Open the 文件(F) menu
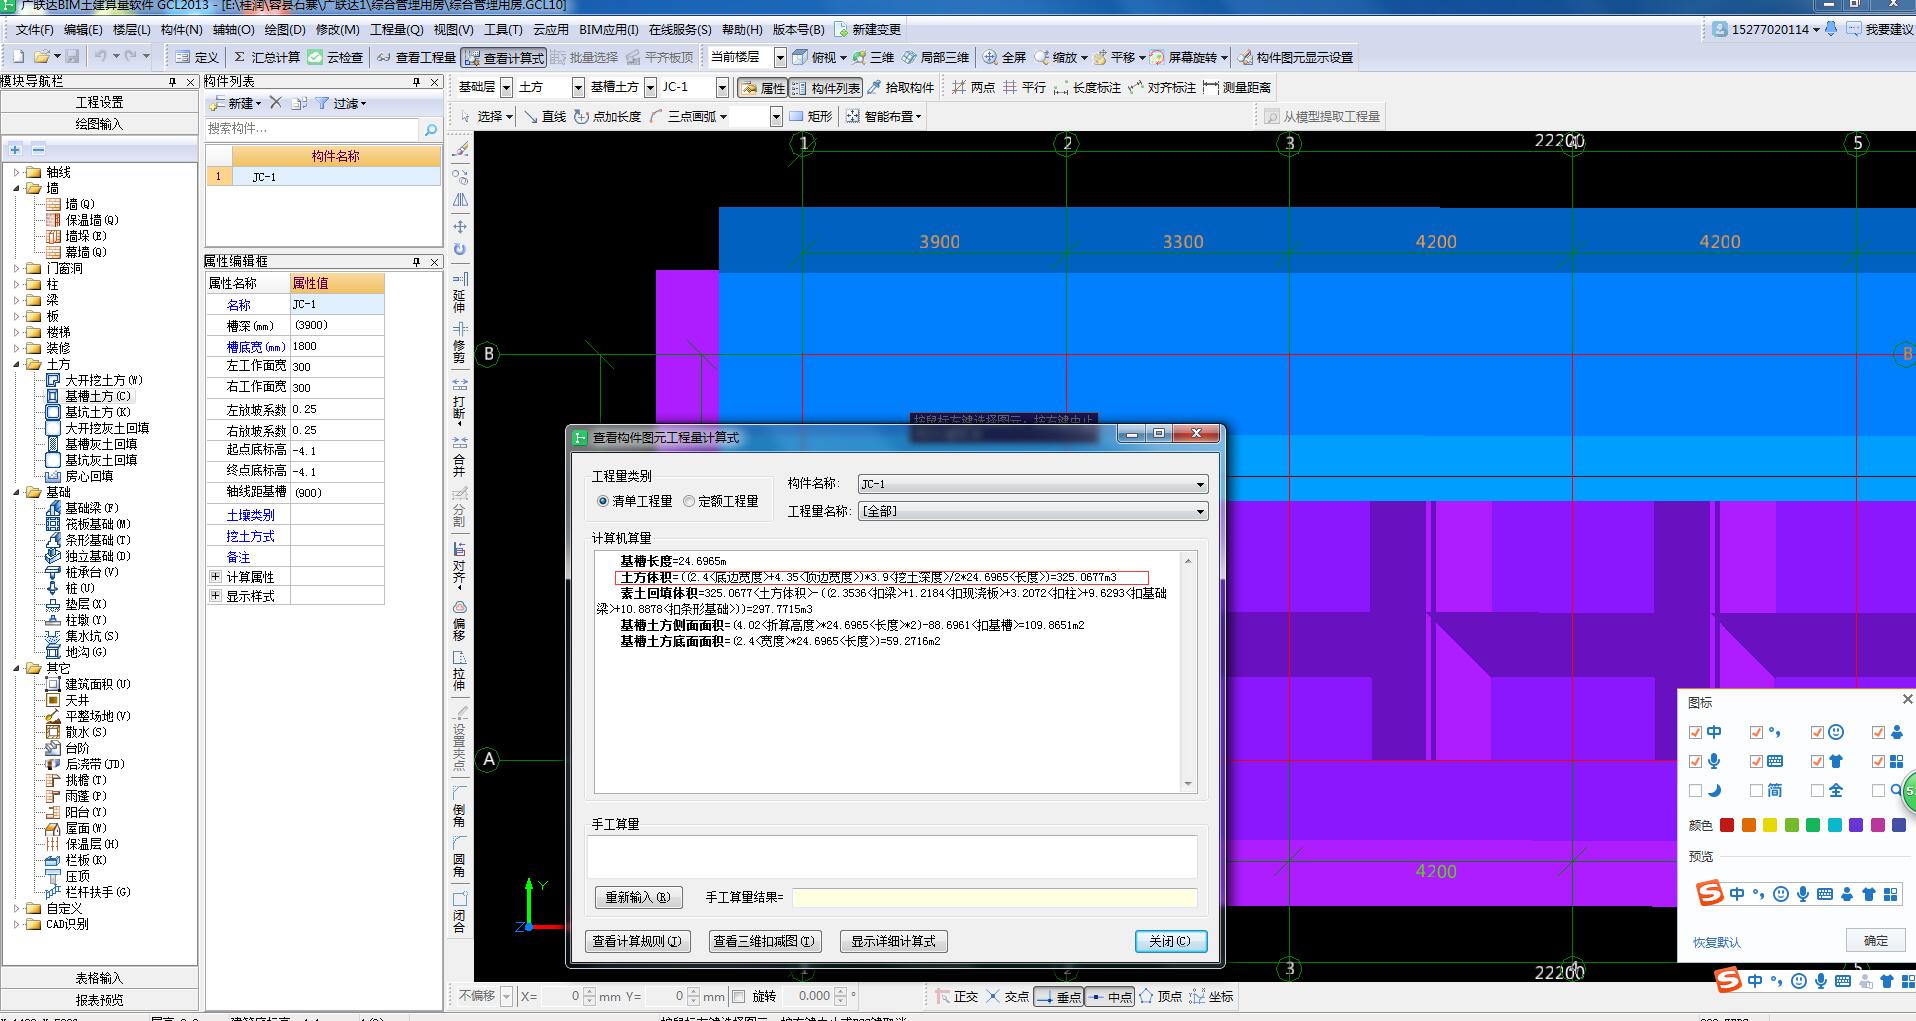The height and width of the screenshot is (1021, 1916). click(x=35, y=29)
